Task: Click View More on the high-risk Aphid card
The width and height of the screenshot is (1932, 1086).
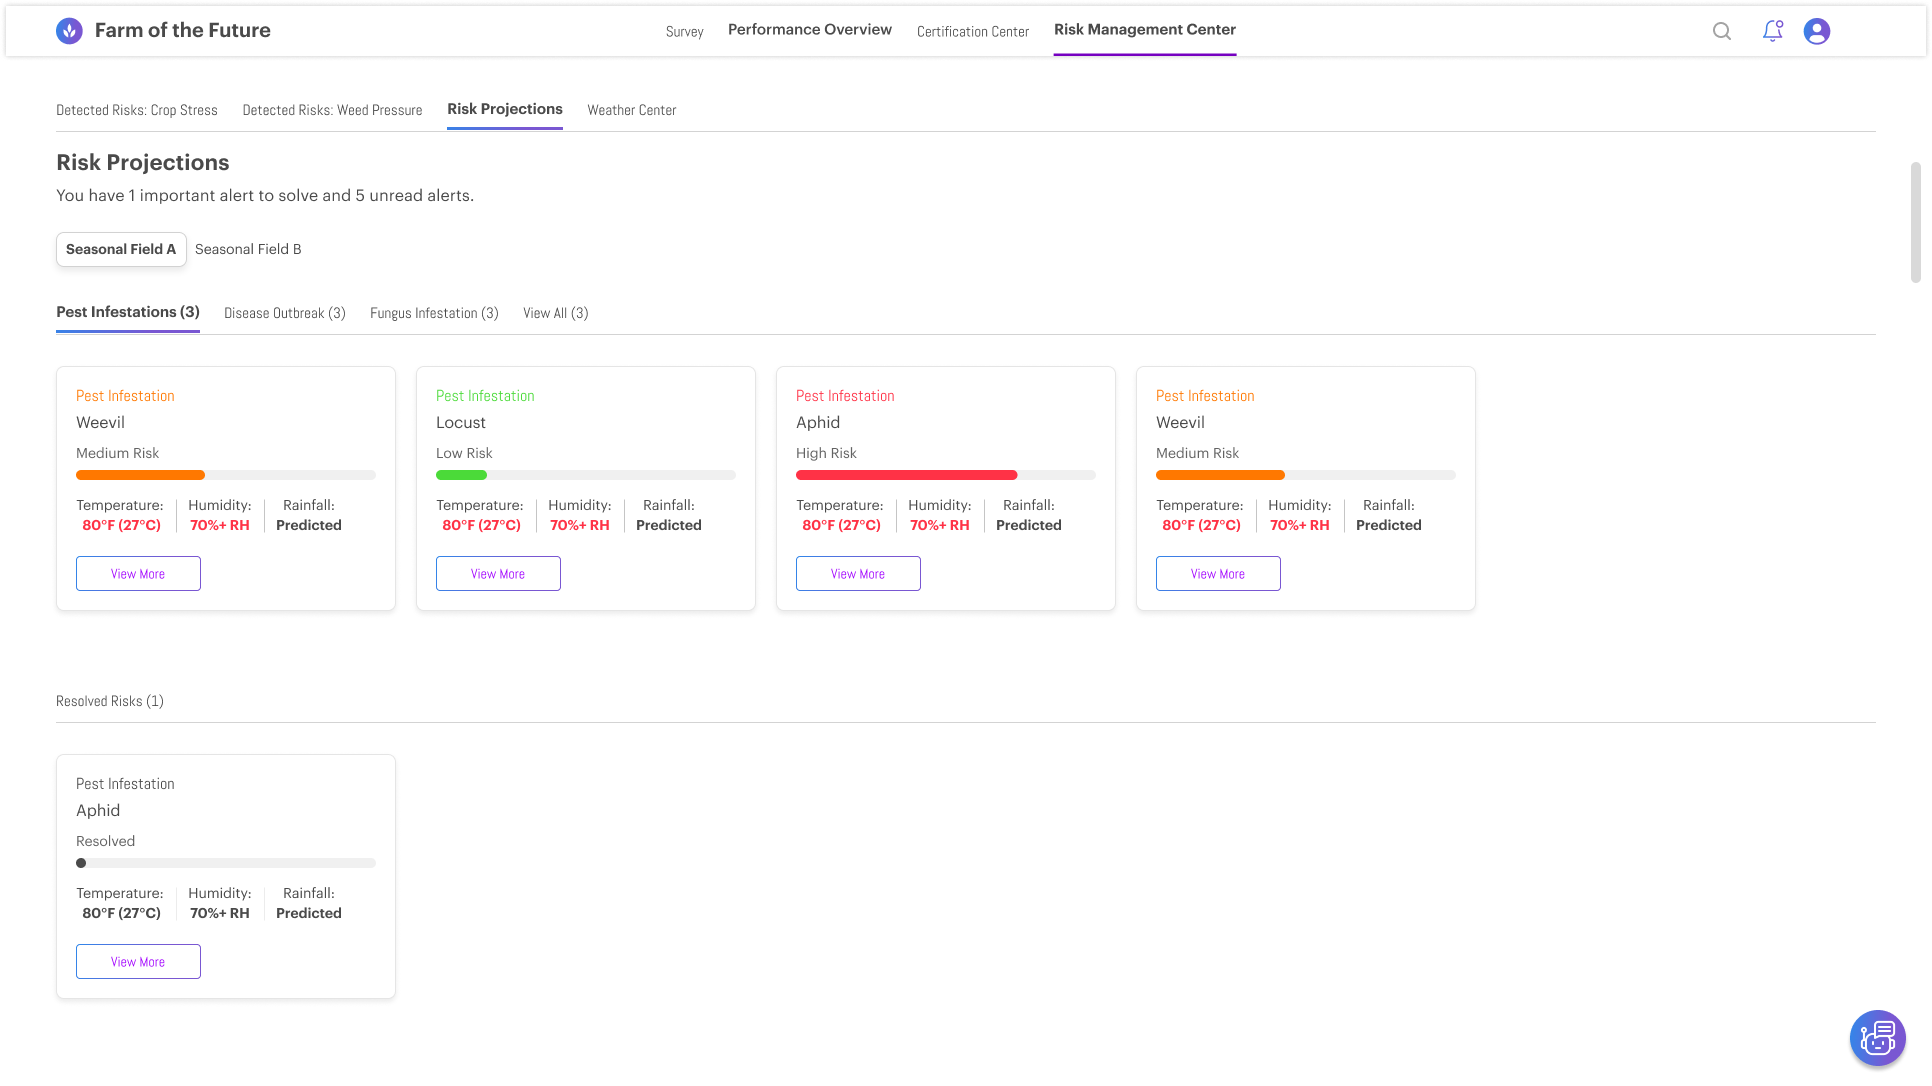Action: 858,574
